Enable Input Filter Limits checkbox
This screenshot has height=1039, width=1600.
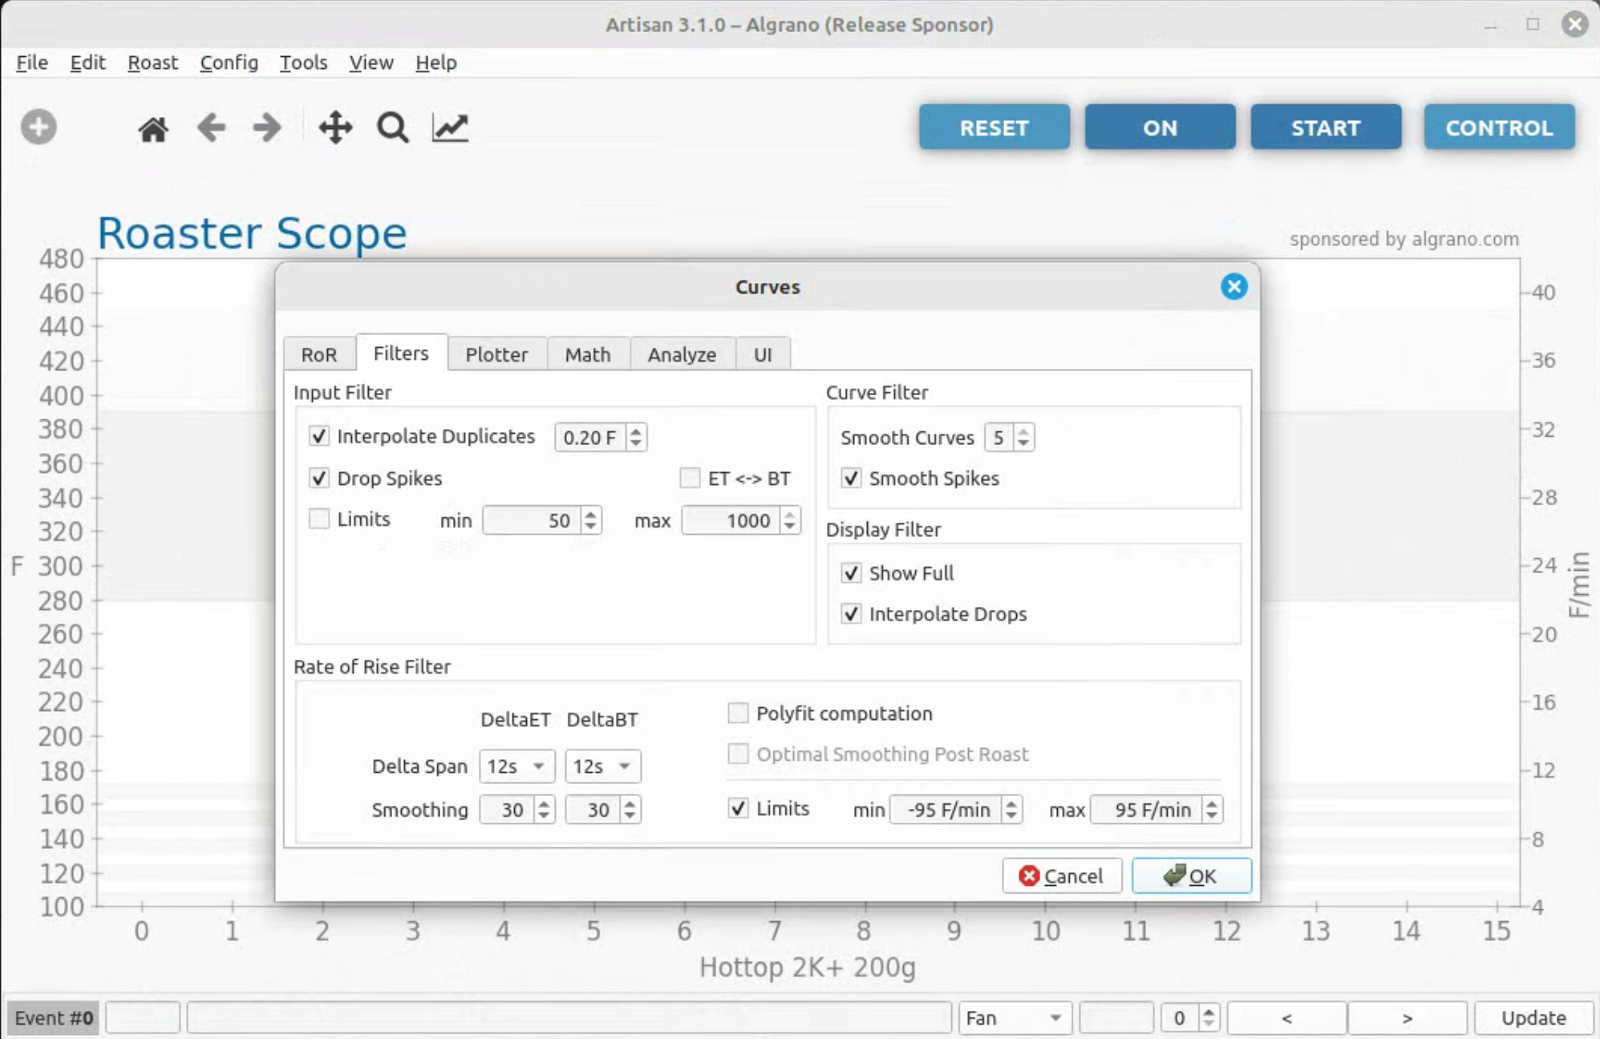(319, 519)
